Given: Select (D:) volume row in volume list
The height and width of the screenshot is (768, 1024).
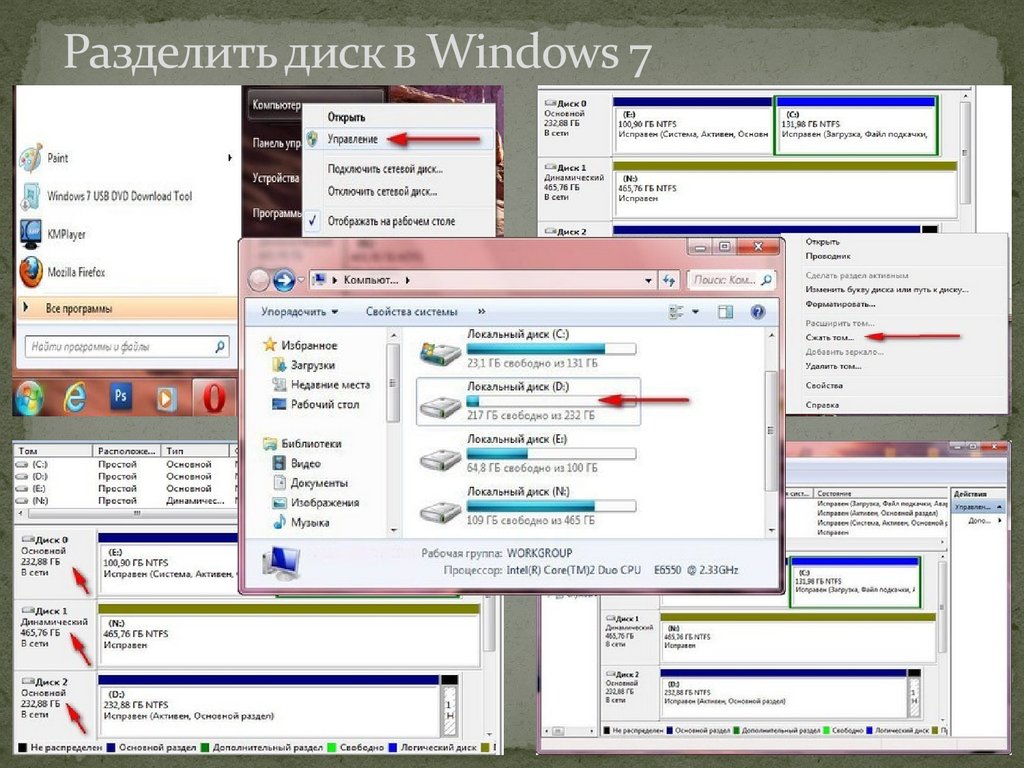Looking at the screenshot, I should coord(124,476).
